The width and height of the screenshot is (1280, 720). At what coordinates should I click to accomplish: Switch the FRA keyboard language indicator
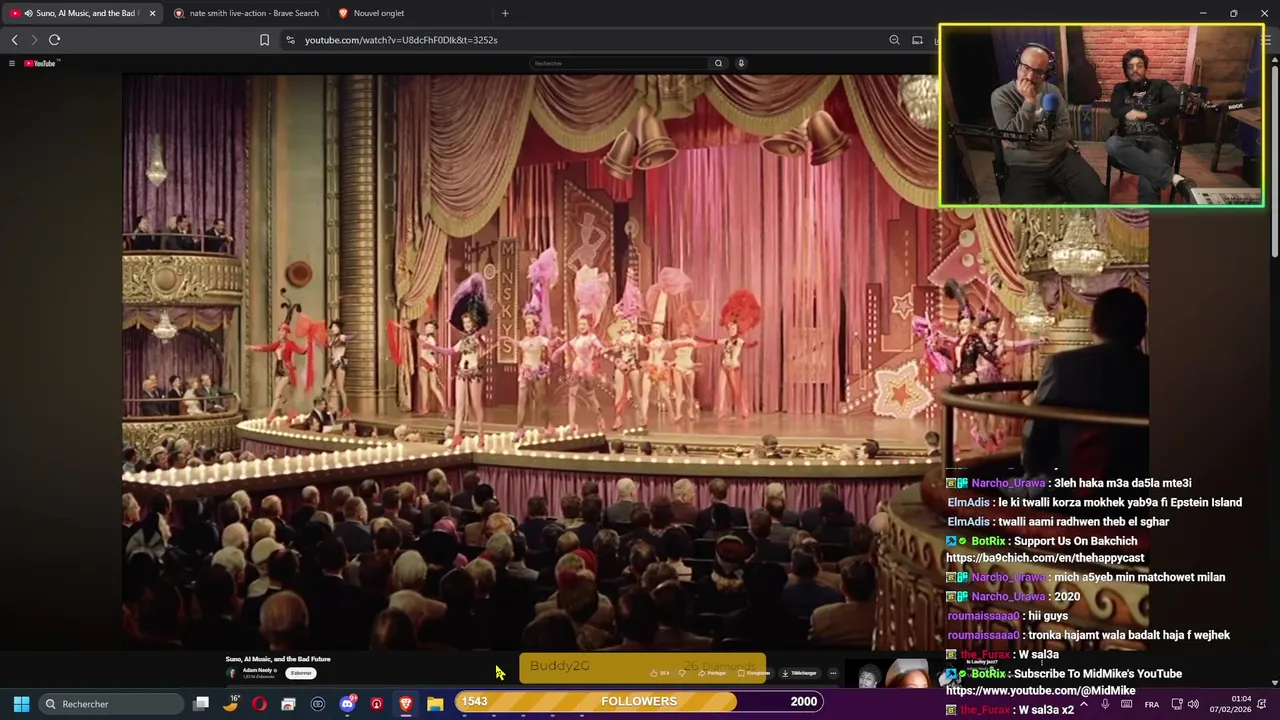pos(1152,705)
